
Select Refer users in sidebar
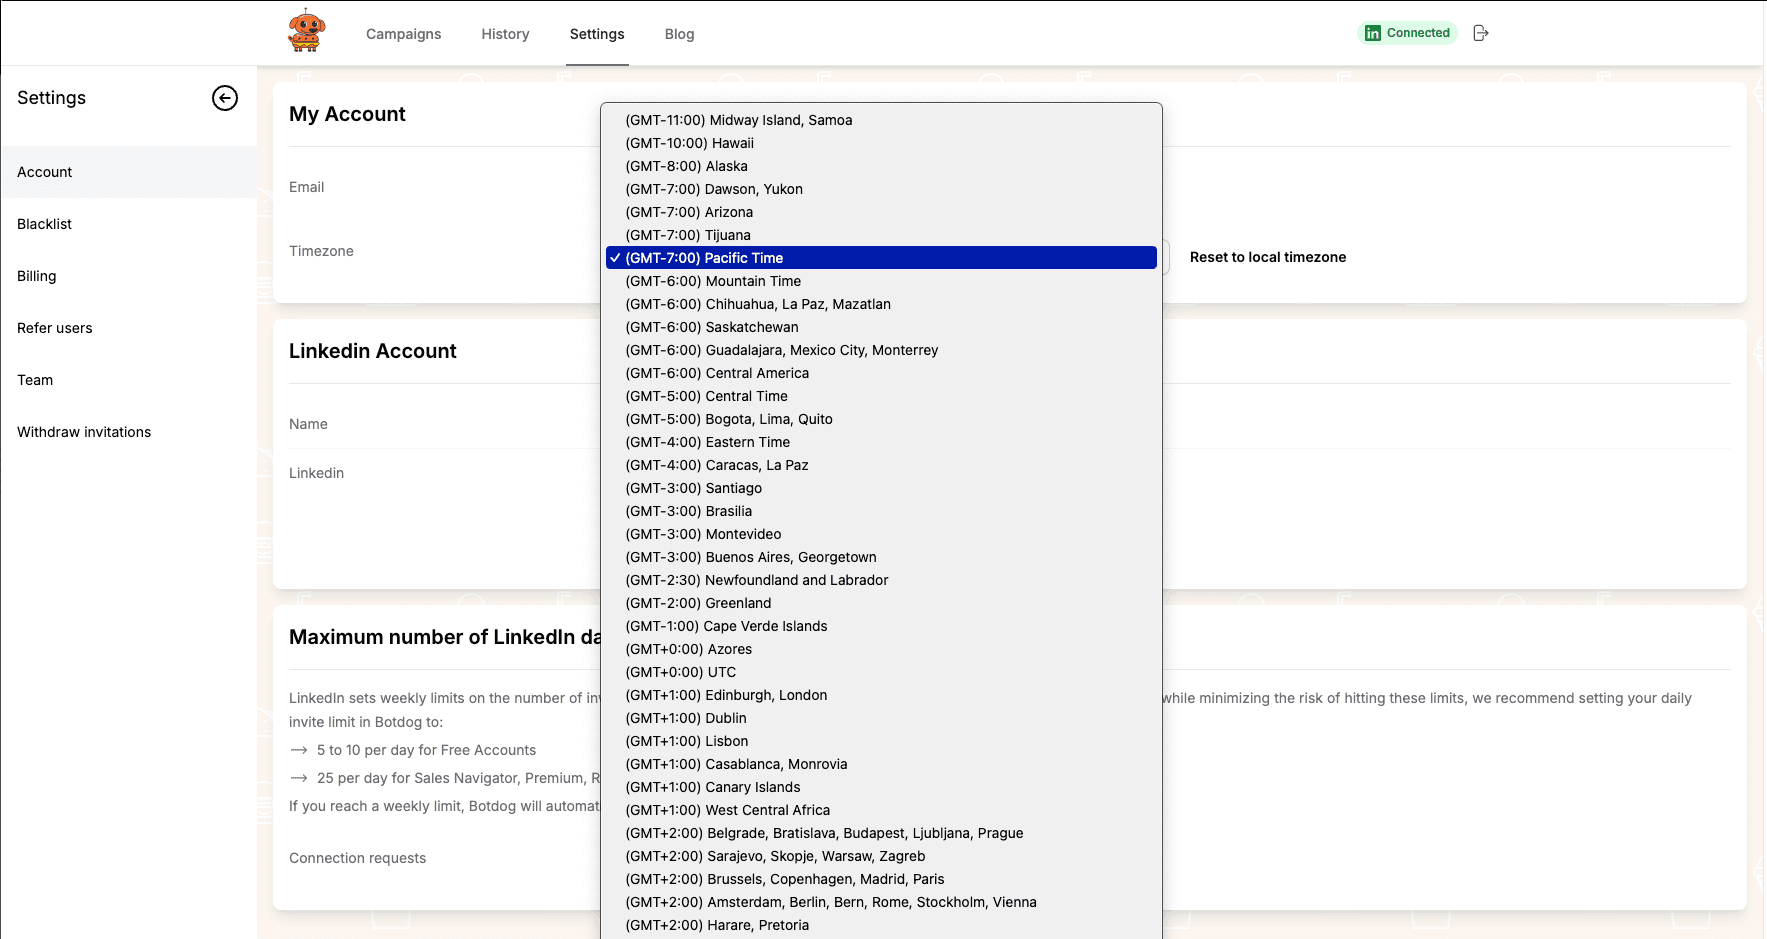(x=55, y=328)
